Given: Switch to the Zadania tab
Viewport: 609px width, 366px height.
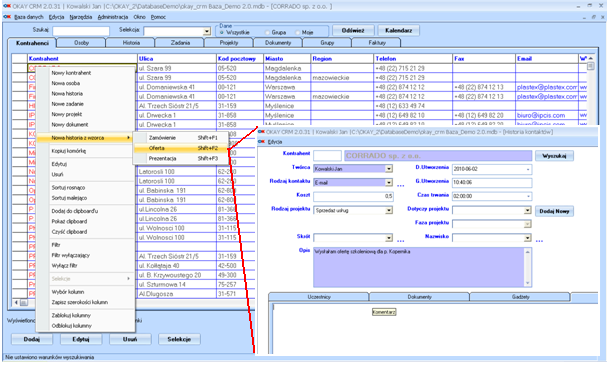Looking at the screenshot, I should point(180,43).
